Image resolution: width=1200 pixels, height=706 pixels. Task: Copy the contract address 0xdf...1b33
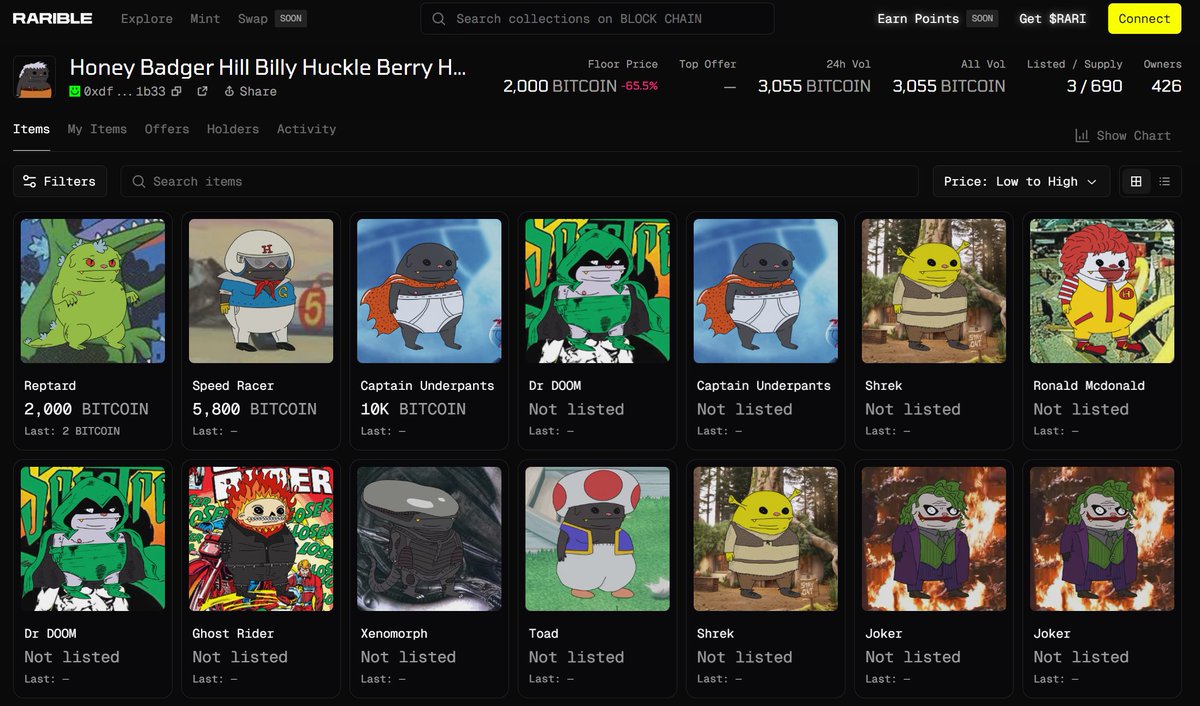tap(176, 91)
